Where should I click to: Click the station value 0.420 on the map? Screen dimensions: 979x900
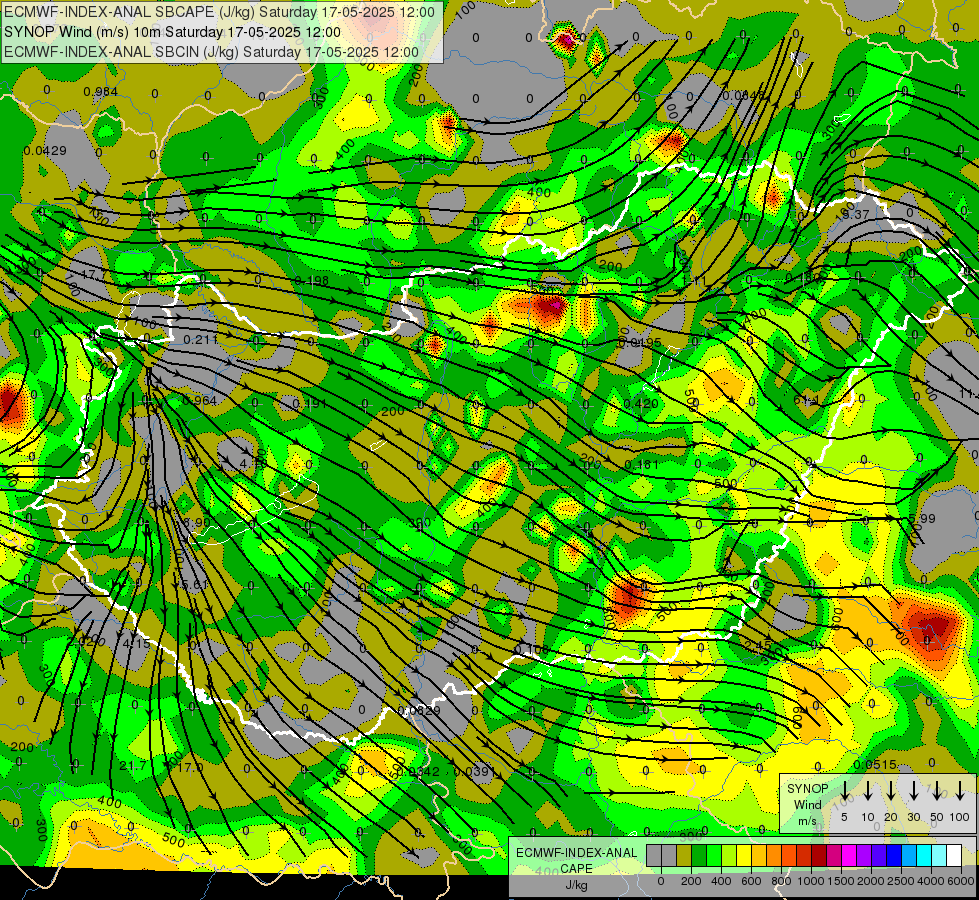pyautogui.click(x=641, y=403)
